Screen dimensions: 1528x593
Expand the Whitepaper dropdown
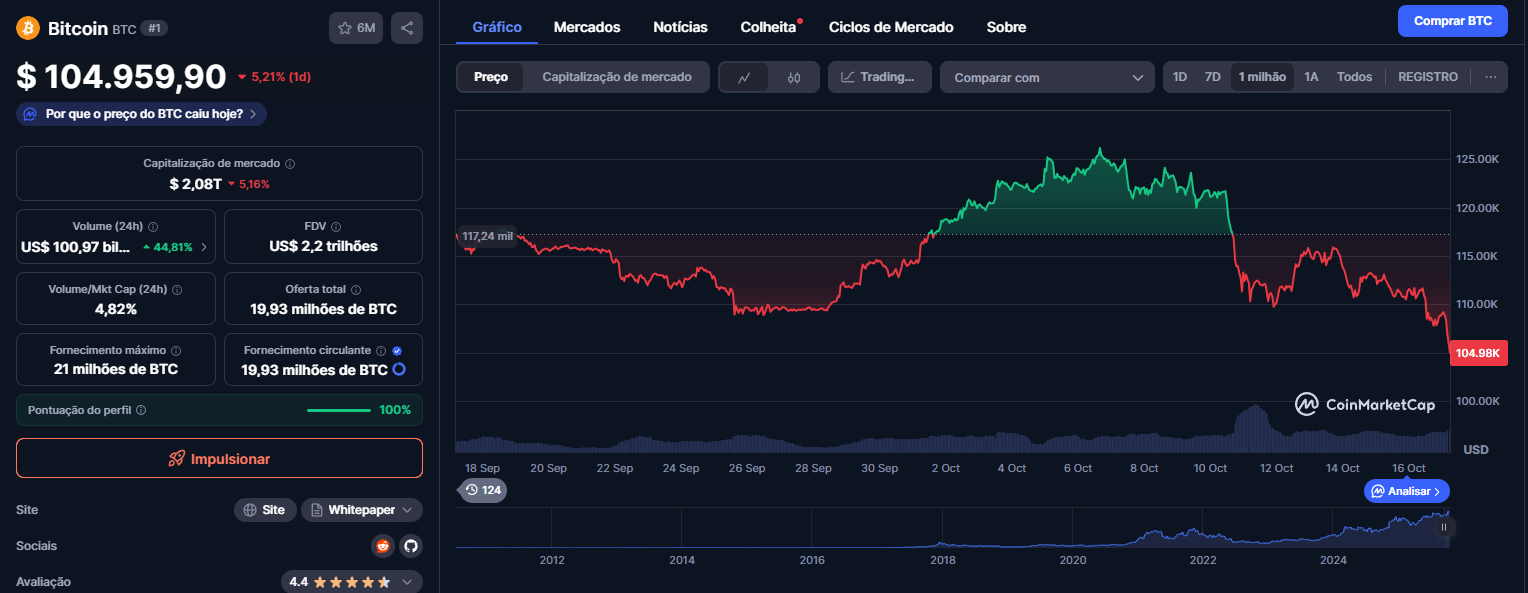pos(361,510)
